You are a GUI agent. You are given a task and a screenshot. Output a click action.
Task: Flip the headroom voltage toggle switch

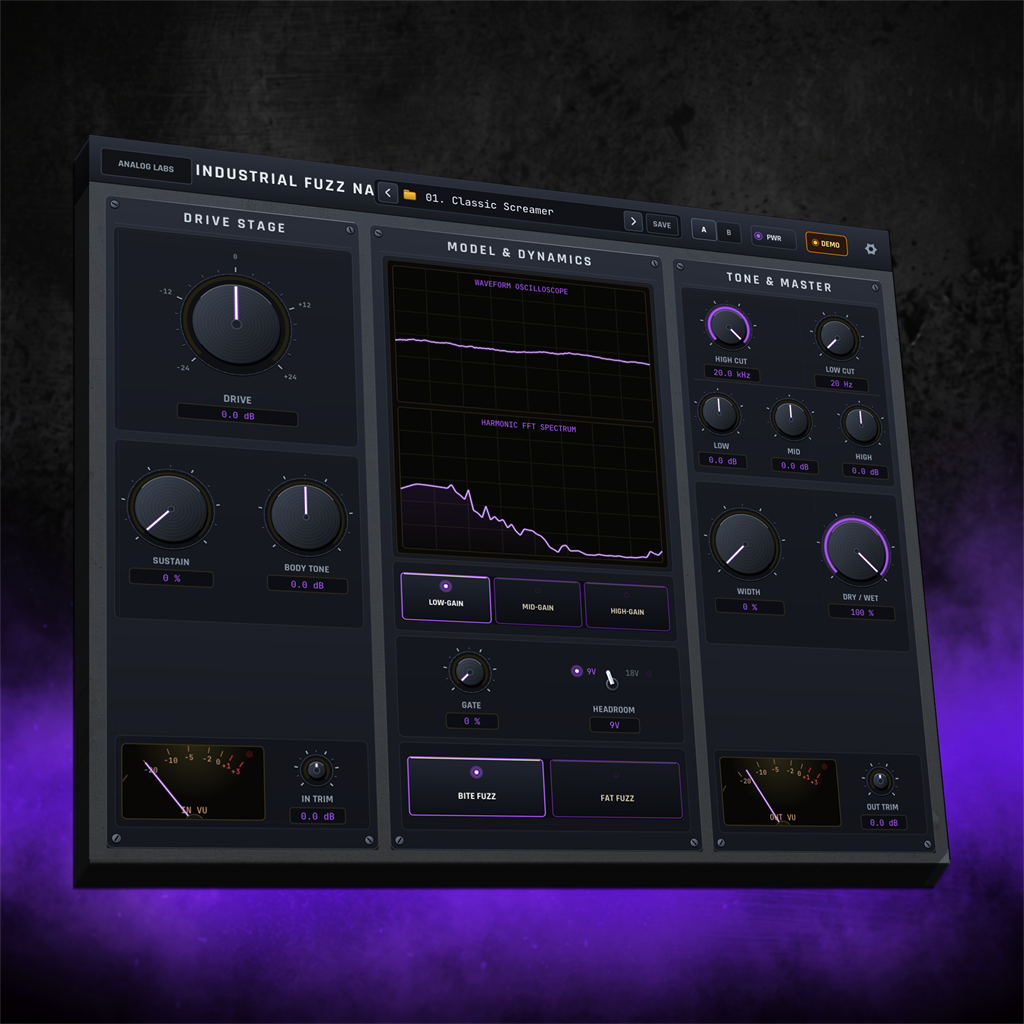(611, 679)
